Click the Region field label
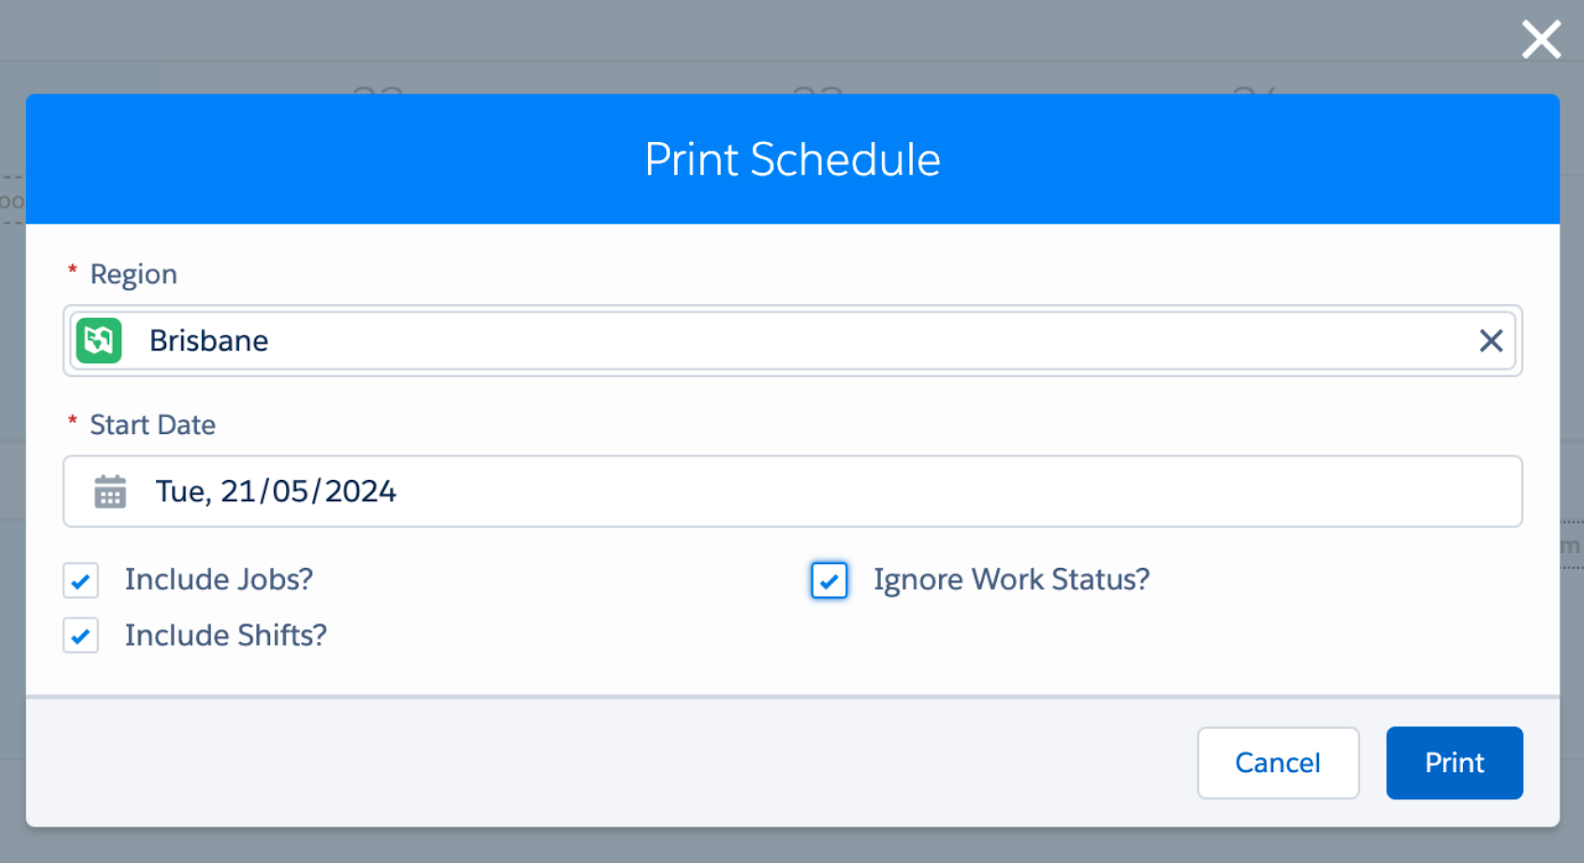The image size is (1584, 863). tap(133, 274)
